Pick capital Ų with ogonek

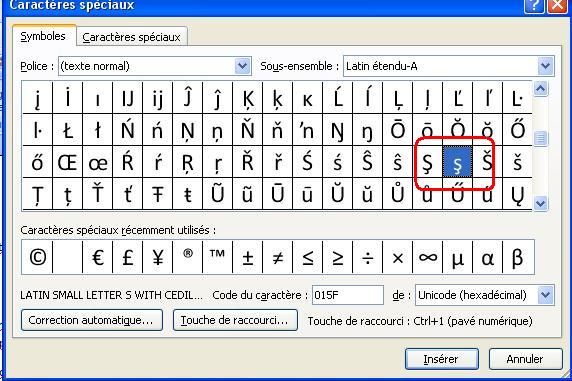(517, 194)
